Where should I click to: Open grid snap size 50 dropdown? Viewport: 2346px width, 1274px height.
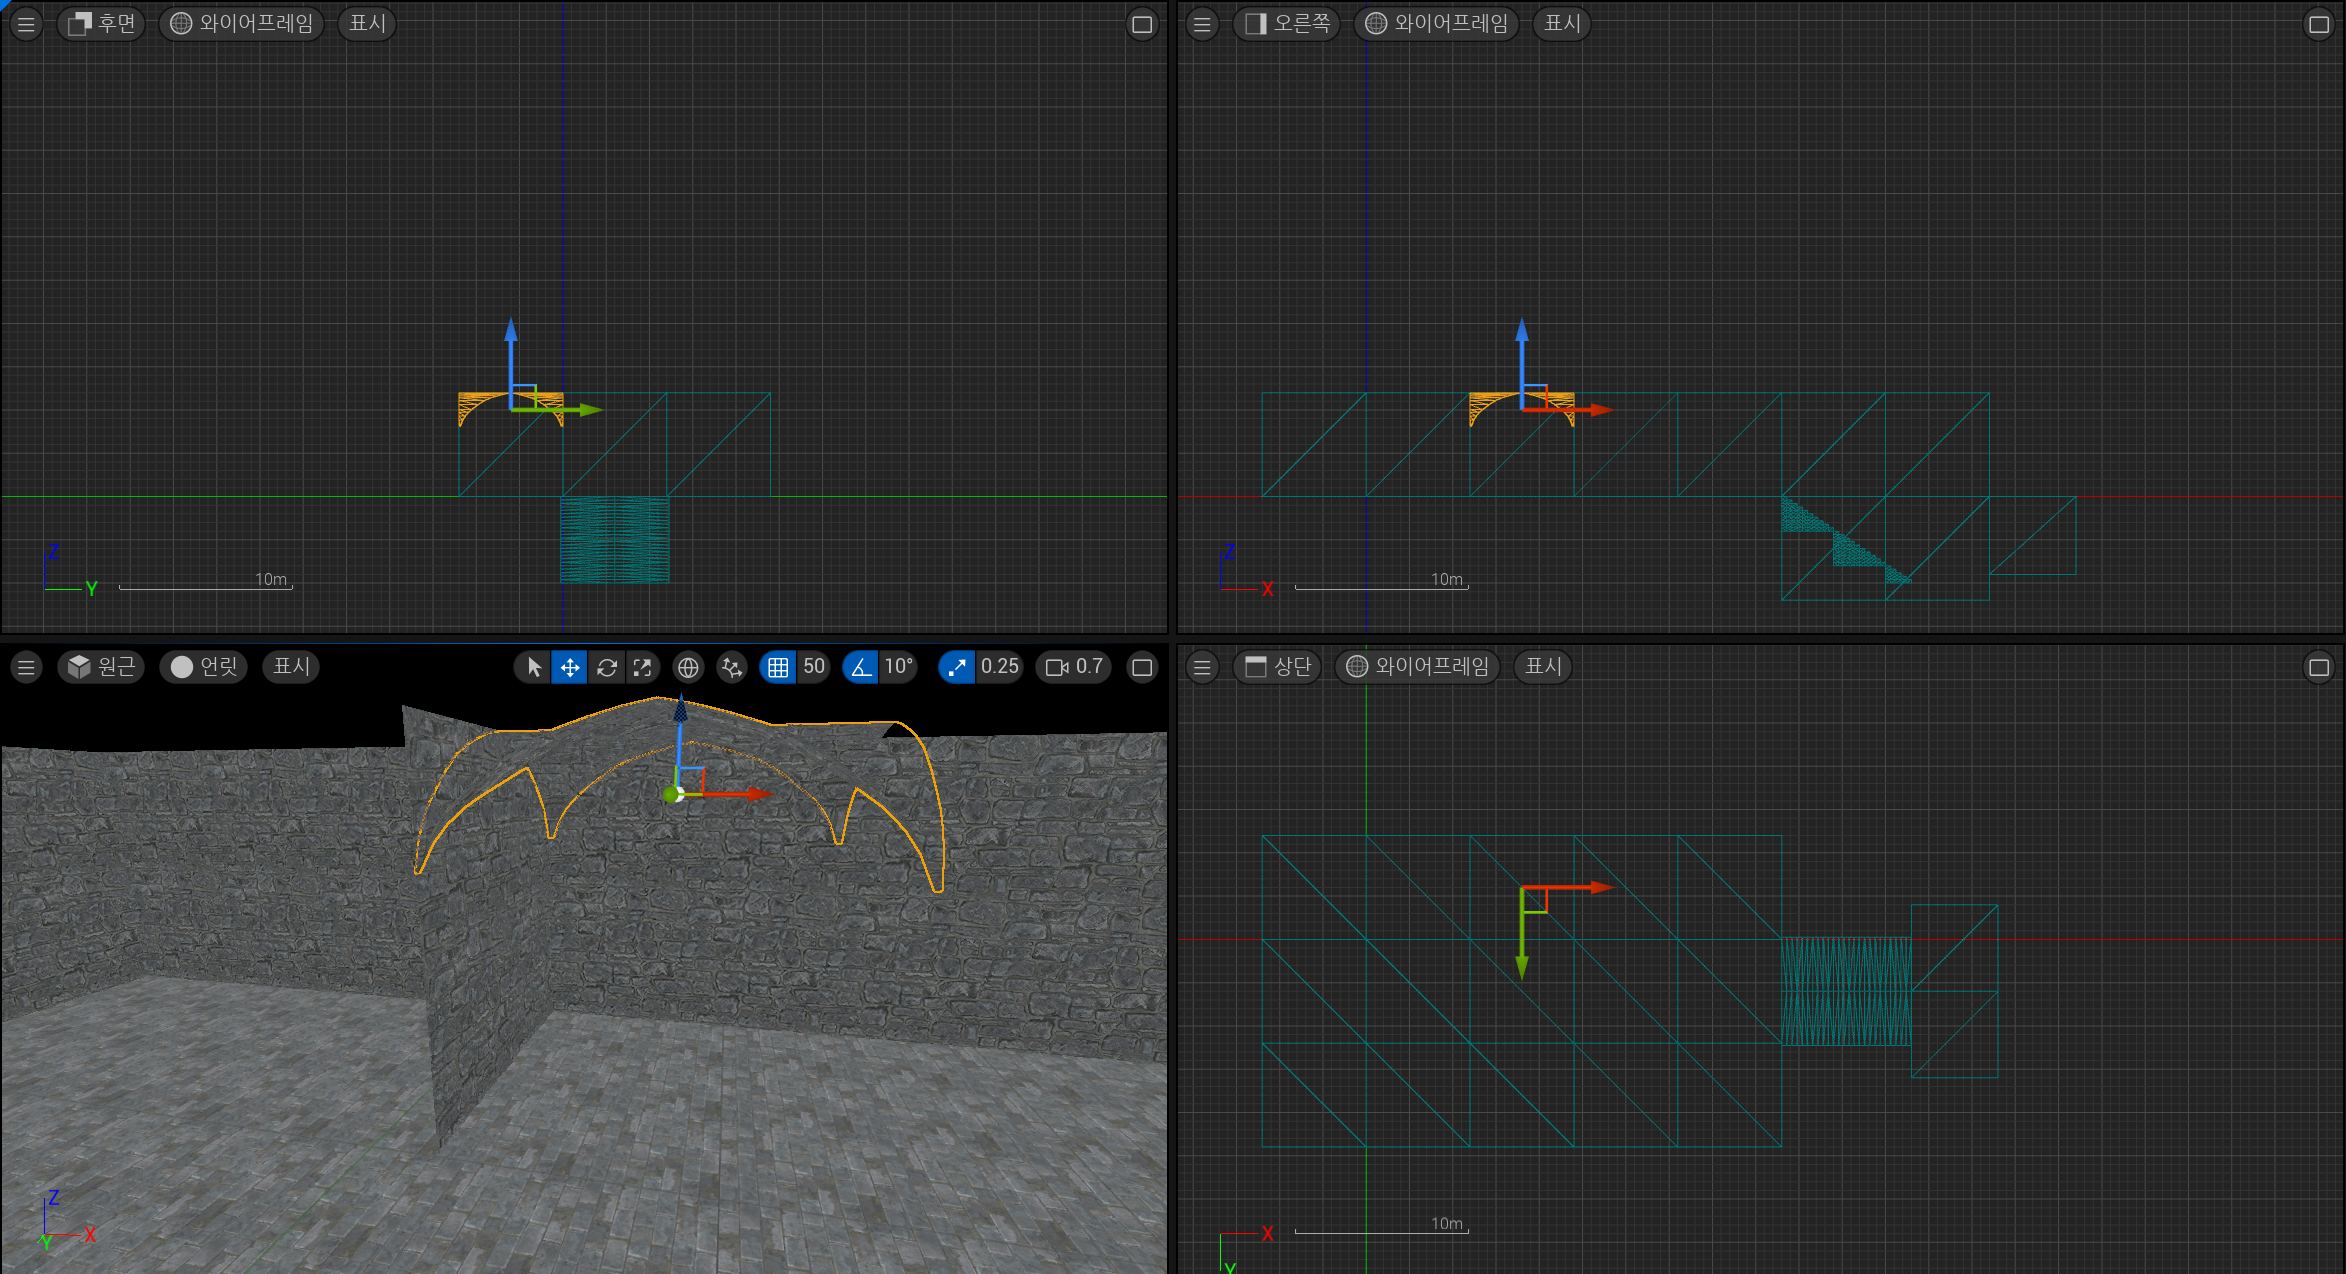pyautogui.click(x=814, y=667)
